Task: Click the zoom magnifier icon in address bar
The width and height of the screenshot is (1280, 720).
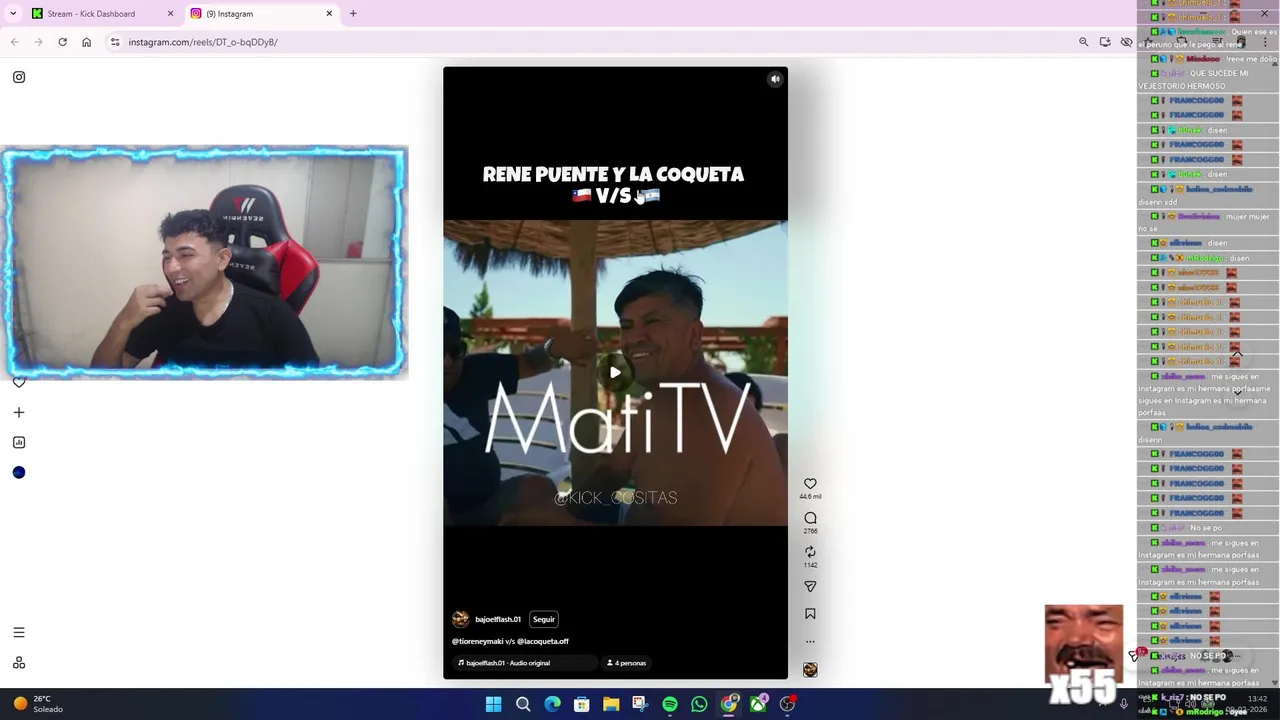Action: point(1083,42)
